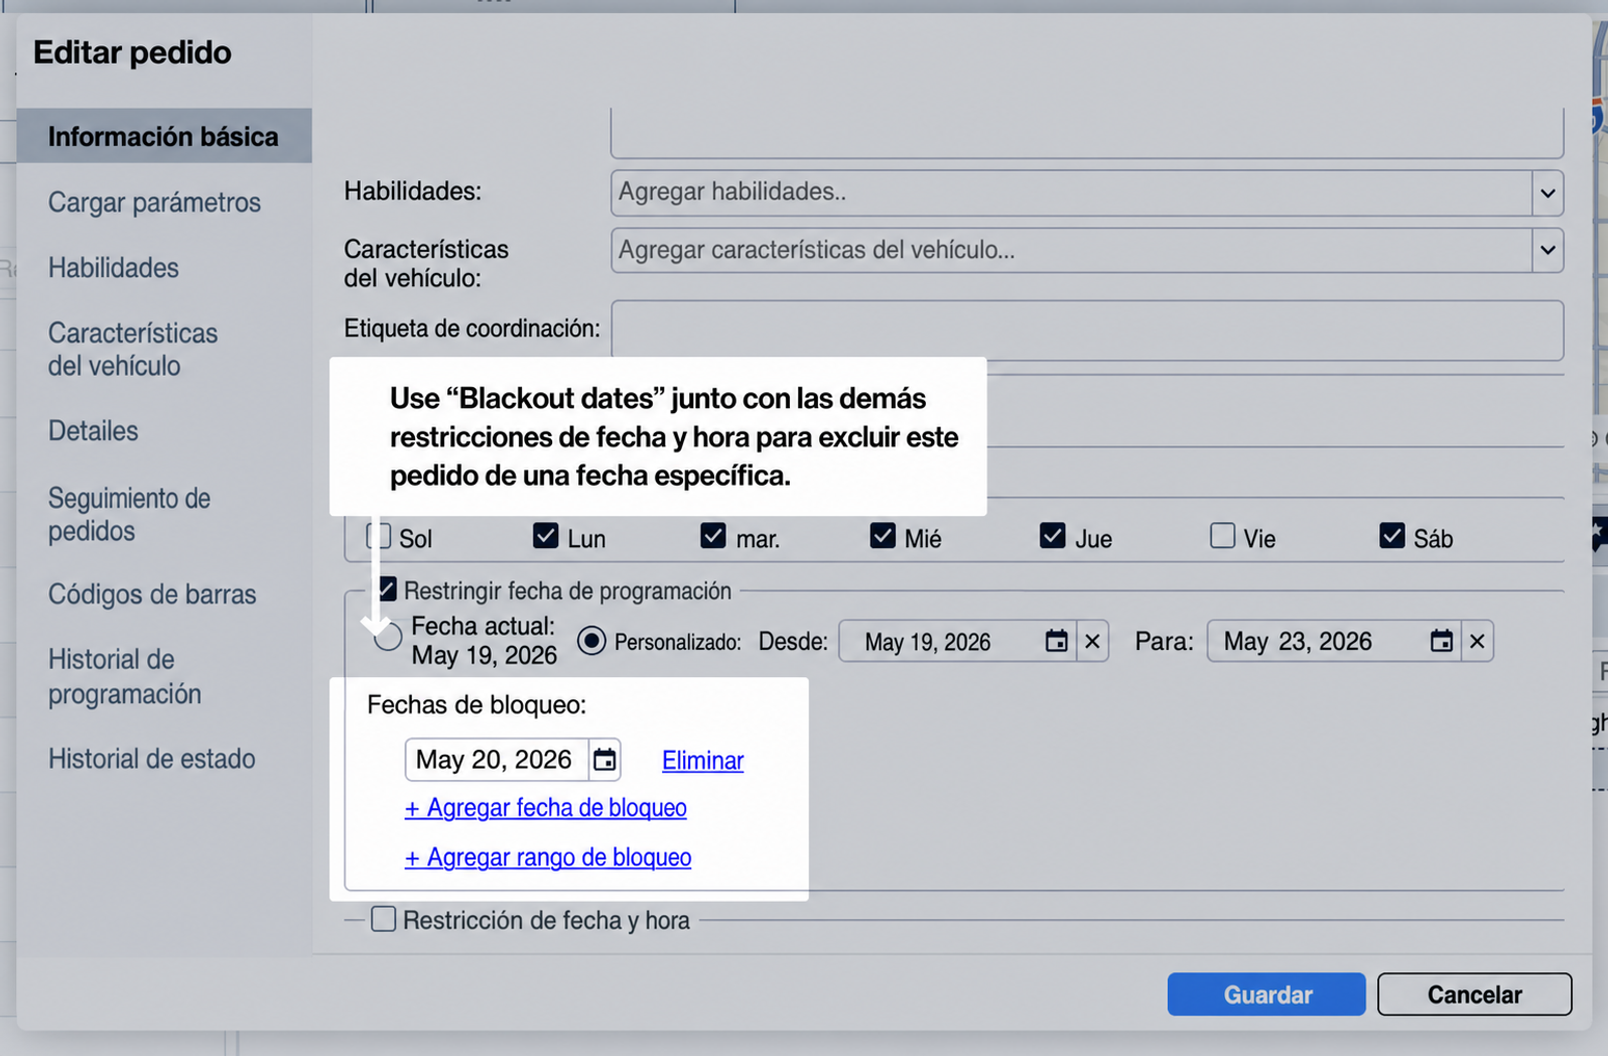Click the Cancelar button
This screenshot has width=1608, height=1056.
pyautogui.click(x=1475, y=994)
